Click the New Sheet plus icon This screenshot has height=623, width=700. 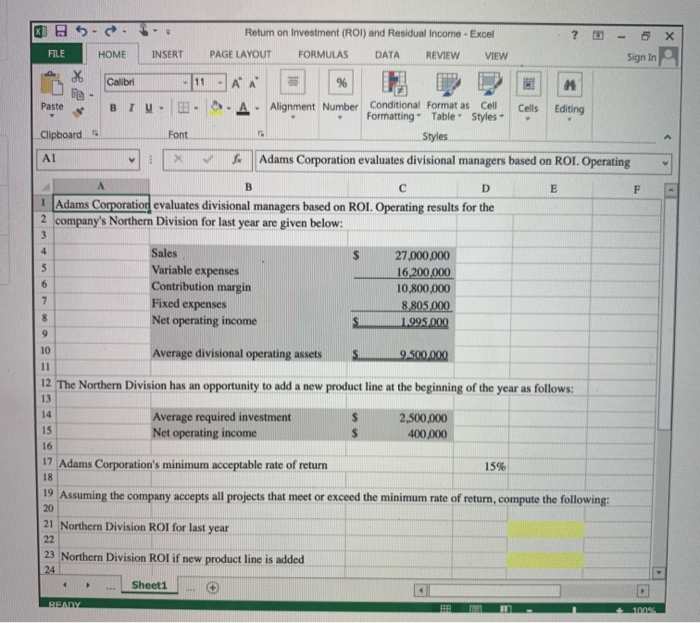212,588
